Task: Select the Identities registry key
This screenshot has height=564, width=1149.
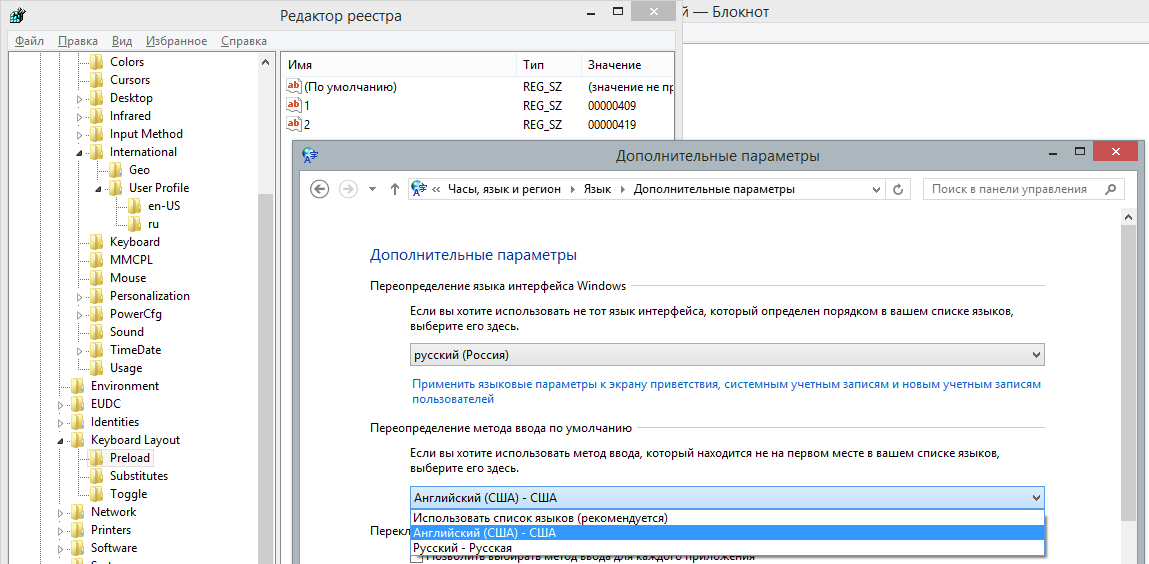Action: point(115,422)
